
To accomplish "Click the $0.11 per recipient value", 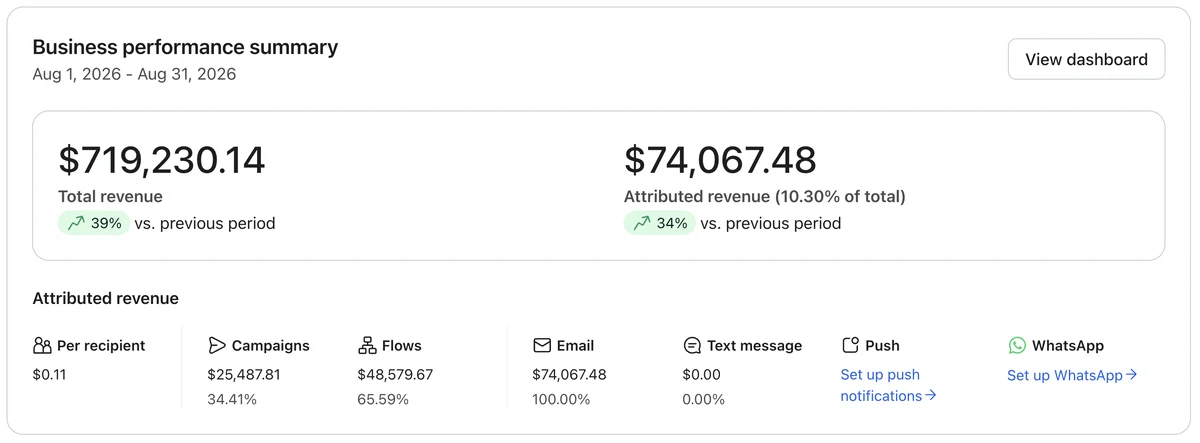I will point(49,375).
